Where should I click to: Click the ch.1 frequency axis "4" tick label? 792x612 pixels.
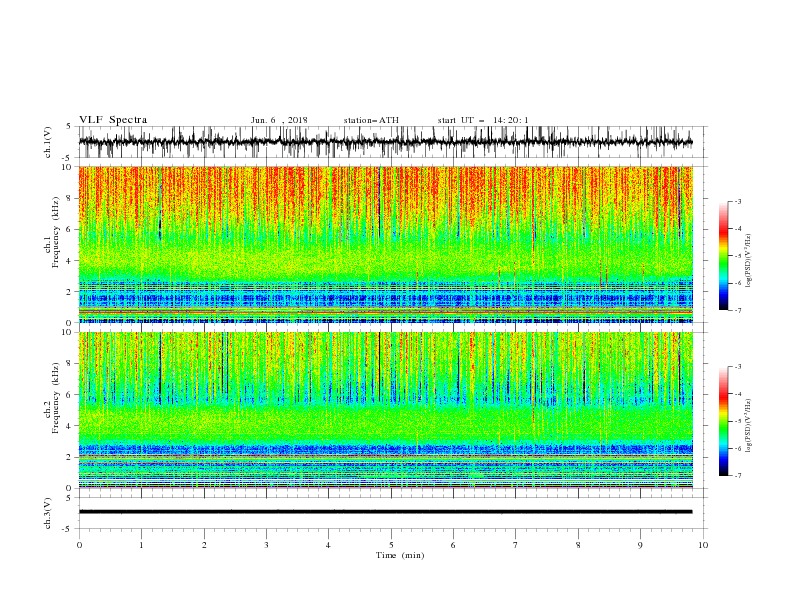click(x=70, y=261)
